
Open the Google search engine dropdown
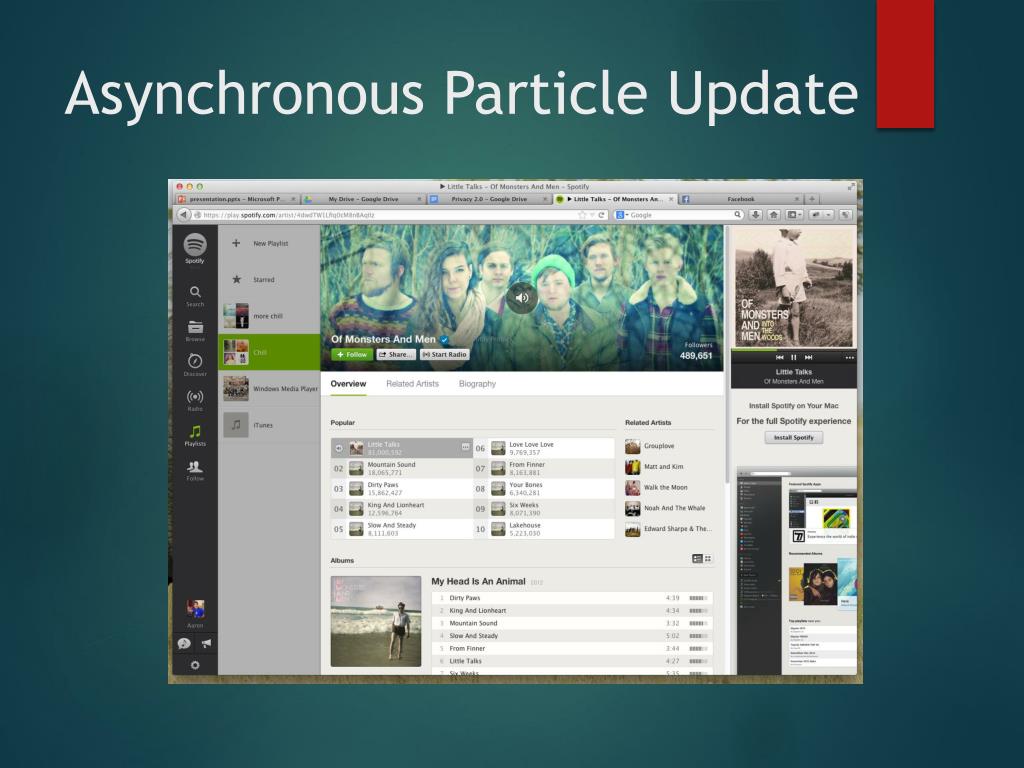pos(622,215)
